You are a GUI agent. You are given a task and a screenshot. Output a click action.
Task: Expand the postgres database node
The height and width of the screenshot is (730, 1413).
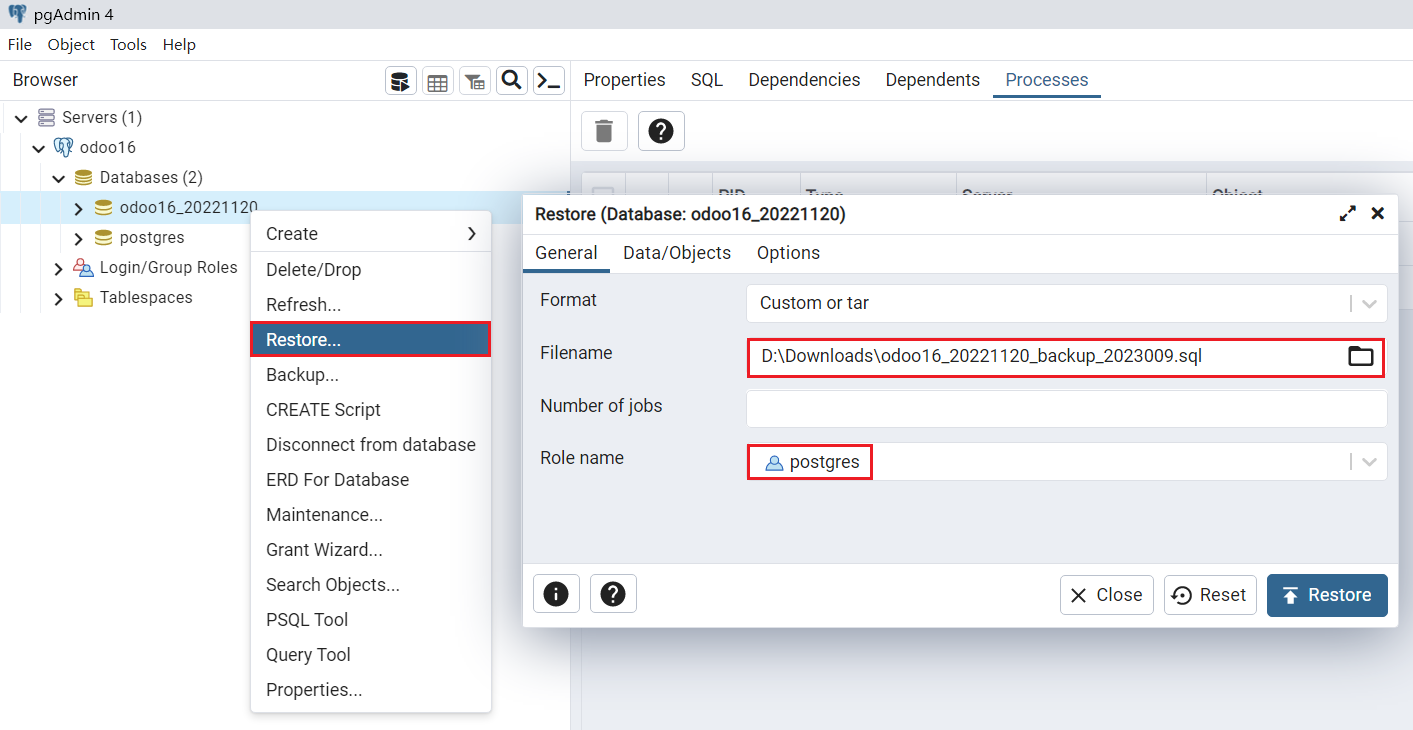(79, 238)
